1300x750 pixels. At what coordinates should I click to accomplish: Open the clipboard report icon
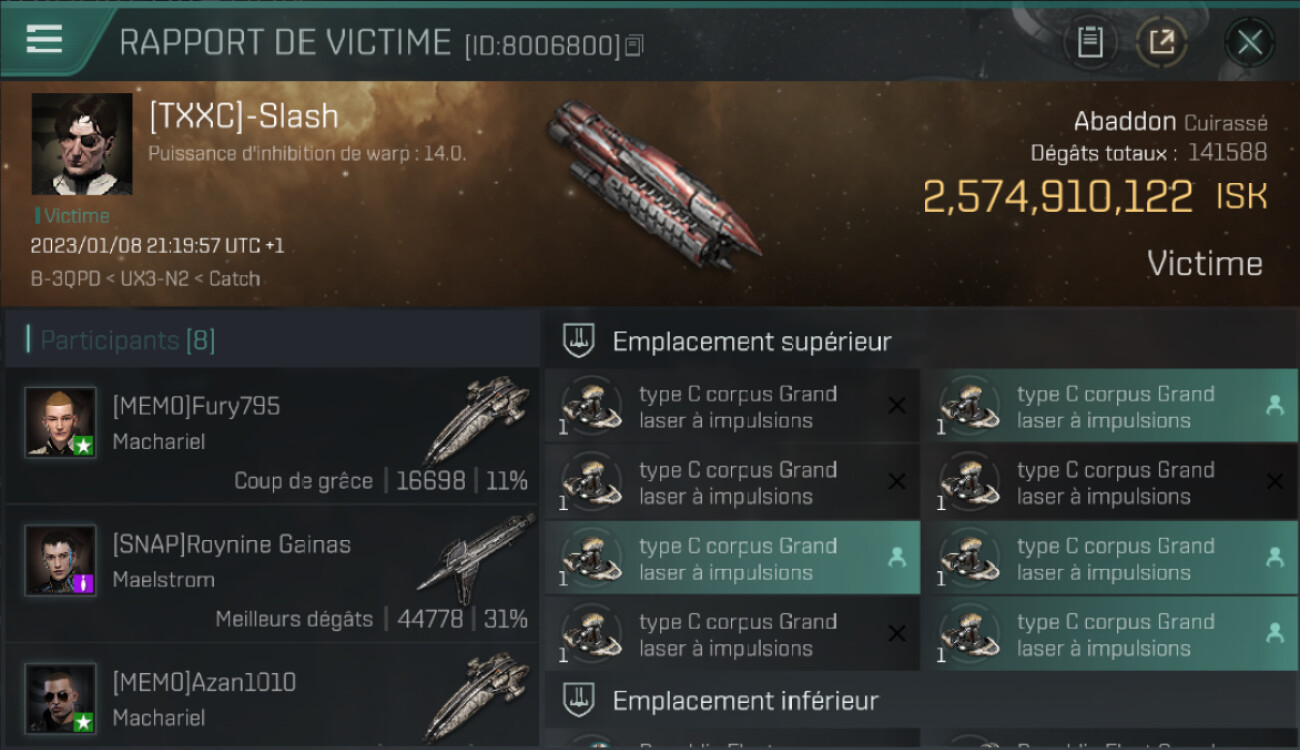1090,42
